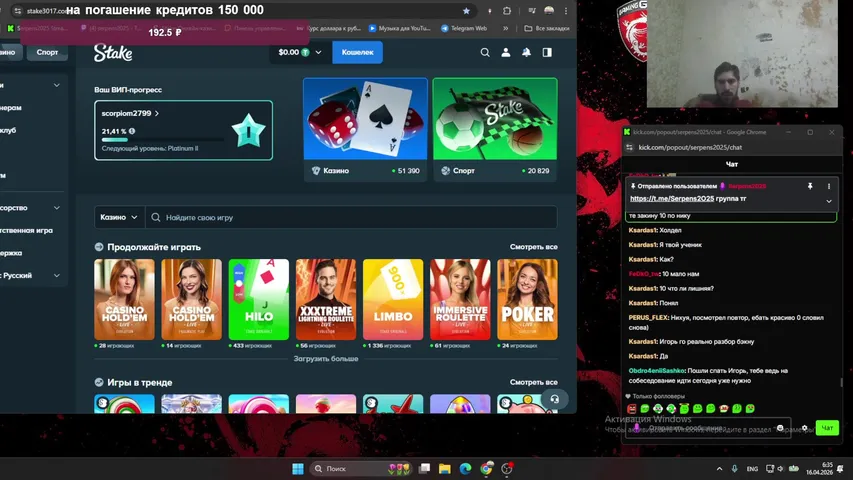Image resolution: width=853 pixels, height=480 pixels.
Task: Open the t.me/Serpens2025 link in chat
Action: pyautogui.click(x=672, y=199)
